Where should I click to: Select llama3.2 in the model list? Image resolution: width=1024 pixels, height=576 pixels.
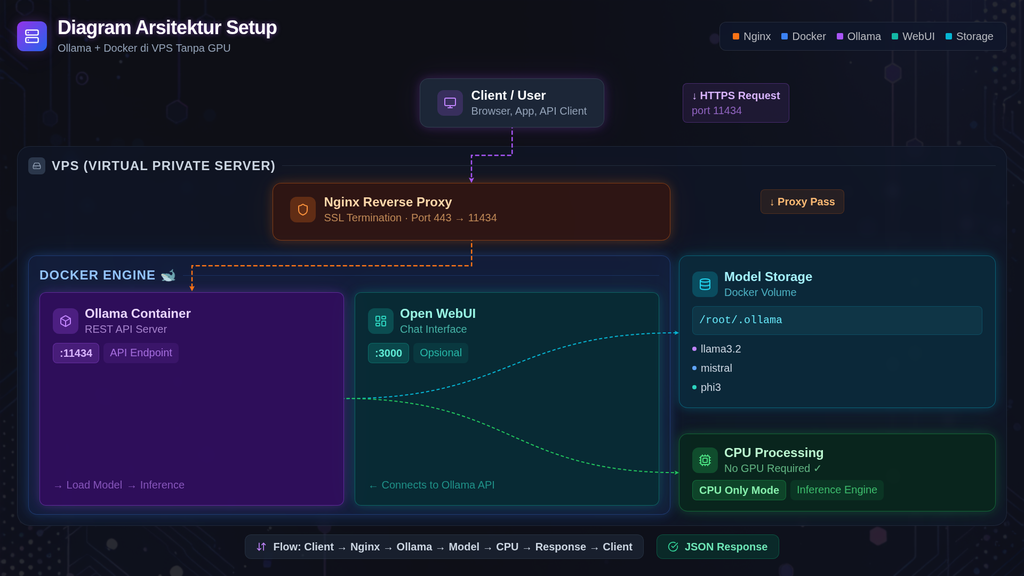(x=720, y=349)
